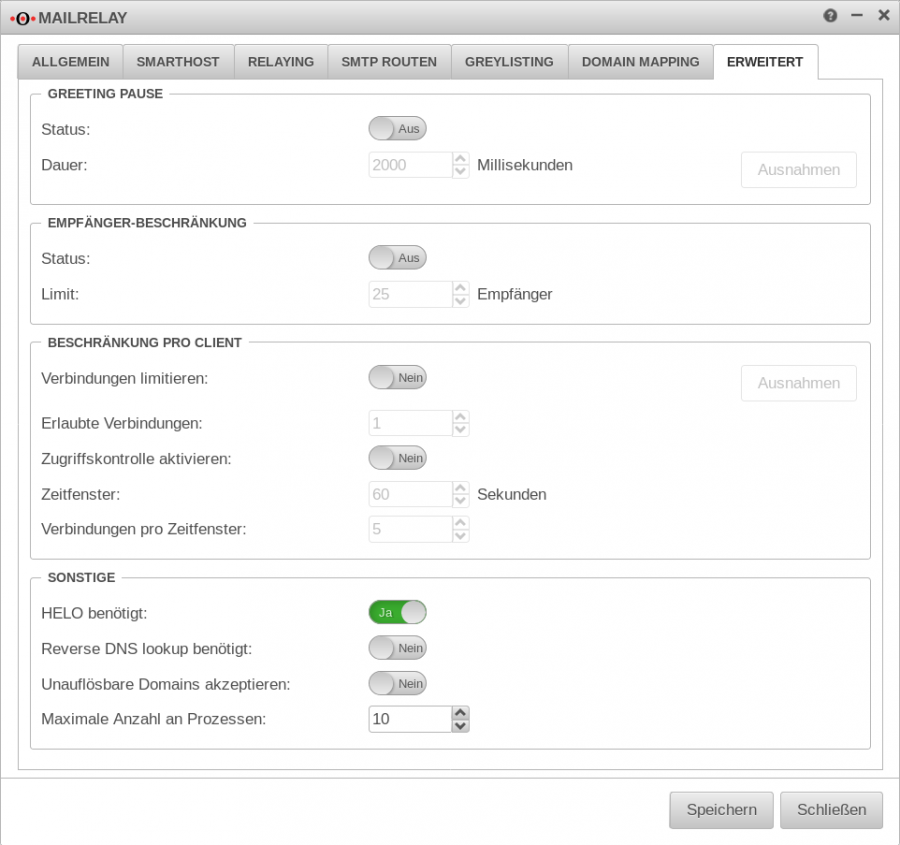This screenshot has width=900, height=845.
Task: Increase Maximale Anzahl an Prozessen value
Action: coord(460,713)
